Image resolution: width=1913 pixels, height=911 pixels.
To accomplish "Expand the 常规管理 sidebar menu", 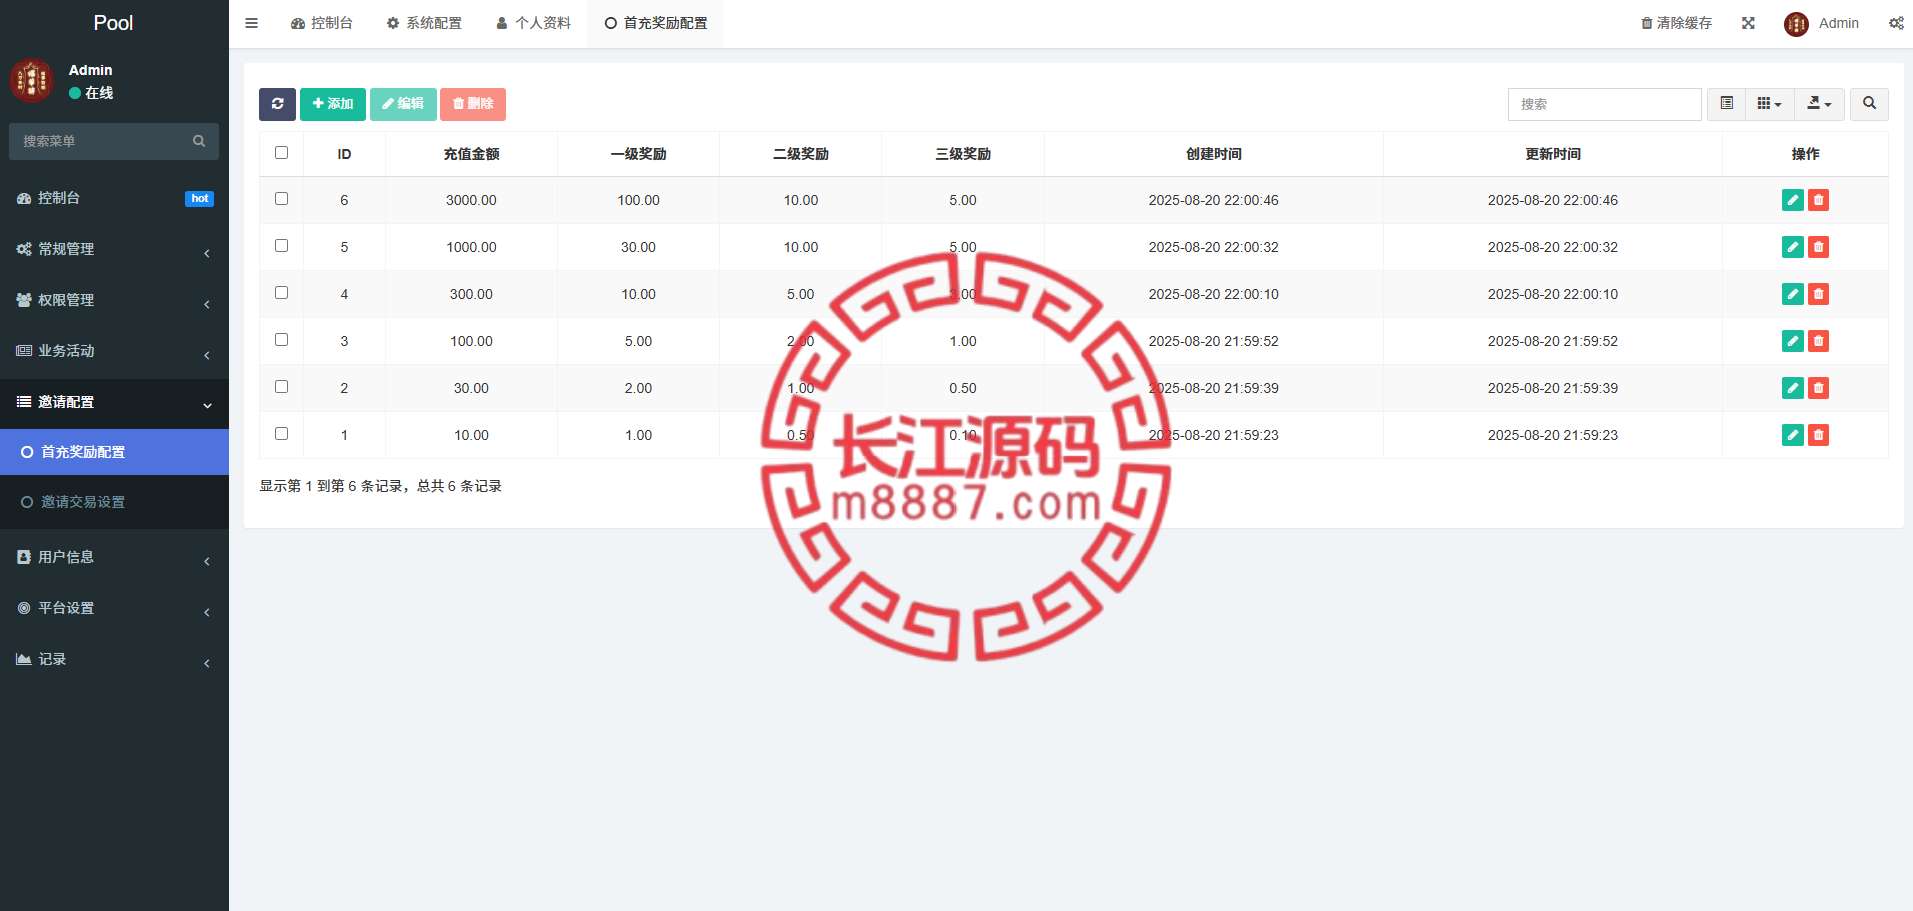I will 114,249.
